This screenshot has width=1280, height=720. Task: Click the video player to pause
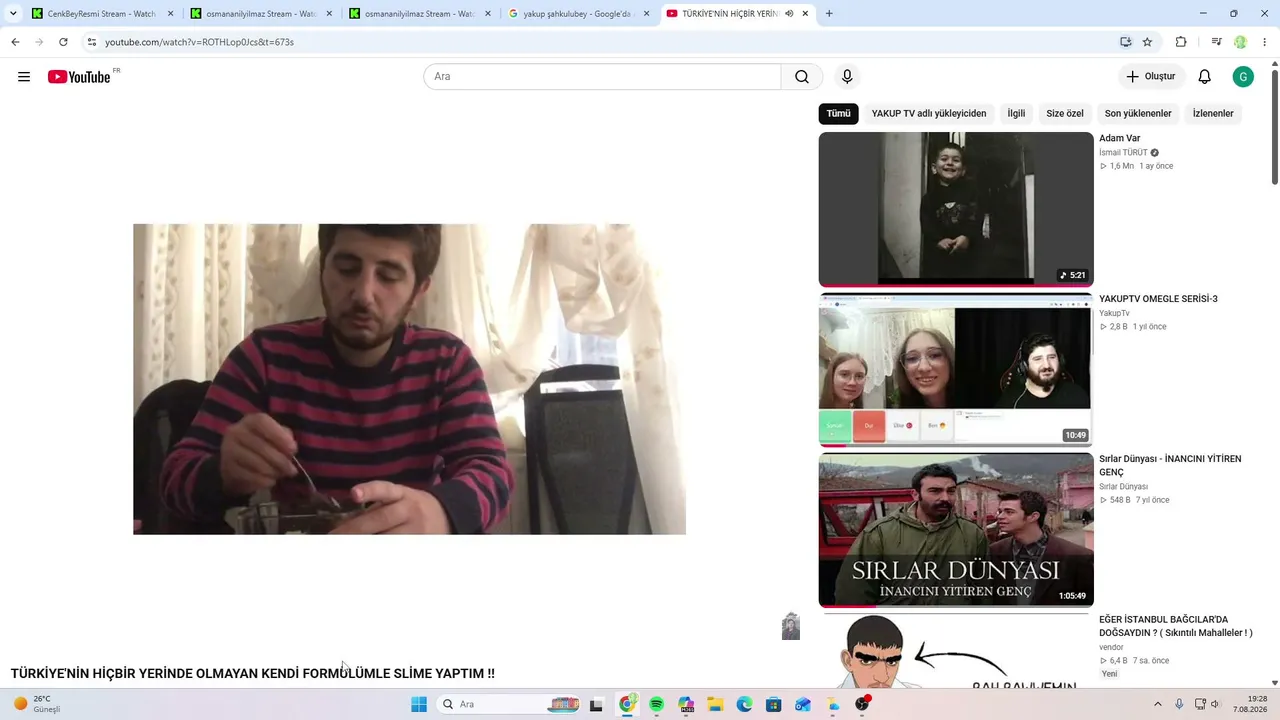coord(409,379)
